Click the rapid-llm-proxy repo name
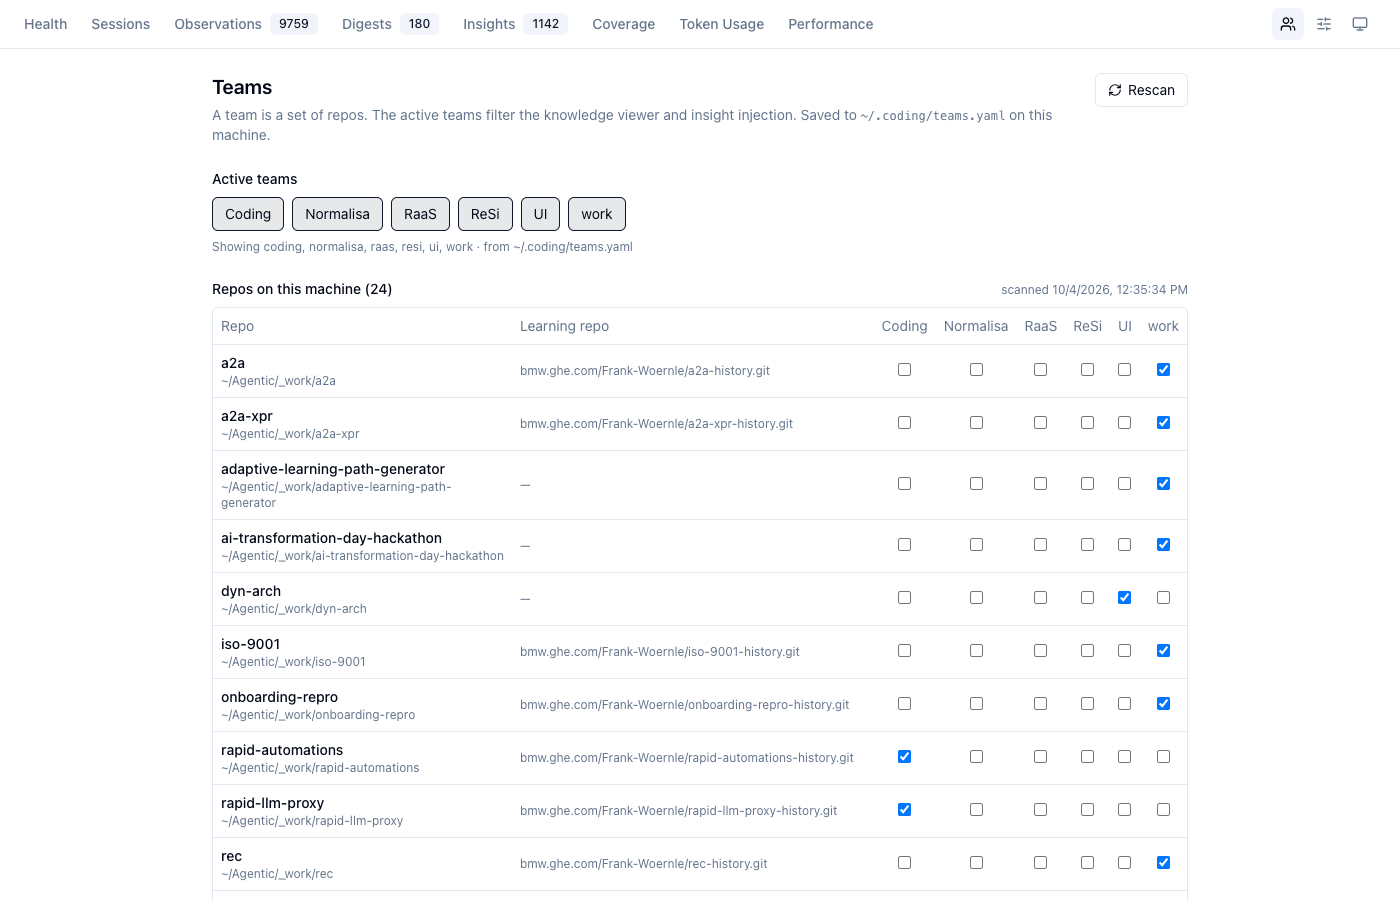This screenshot has width=1400, height=900. tap(272, 803)
